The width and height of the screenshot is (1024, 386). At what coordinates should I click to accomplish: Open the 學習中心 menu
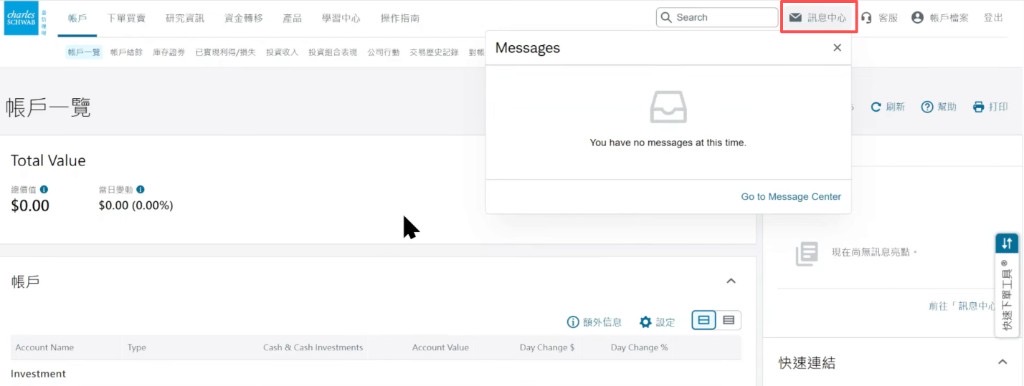(x=341, y=18)
